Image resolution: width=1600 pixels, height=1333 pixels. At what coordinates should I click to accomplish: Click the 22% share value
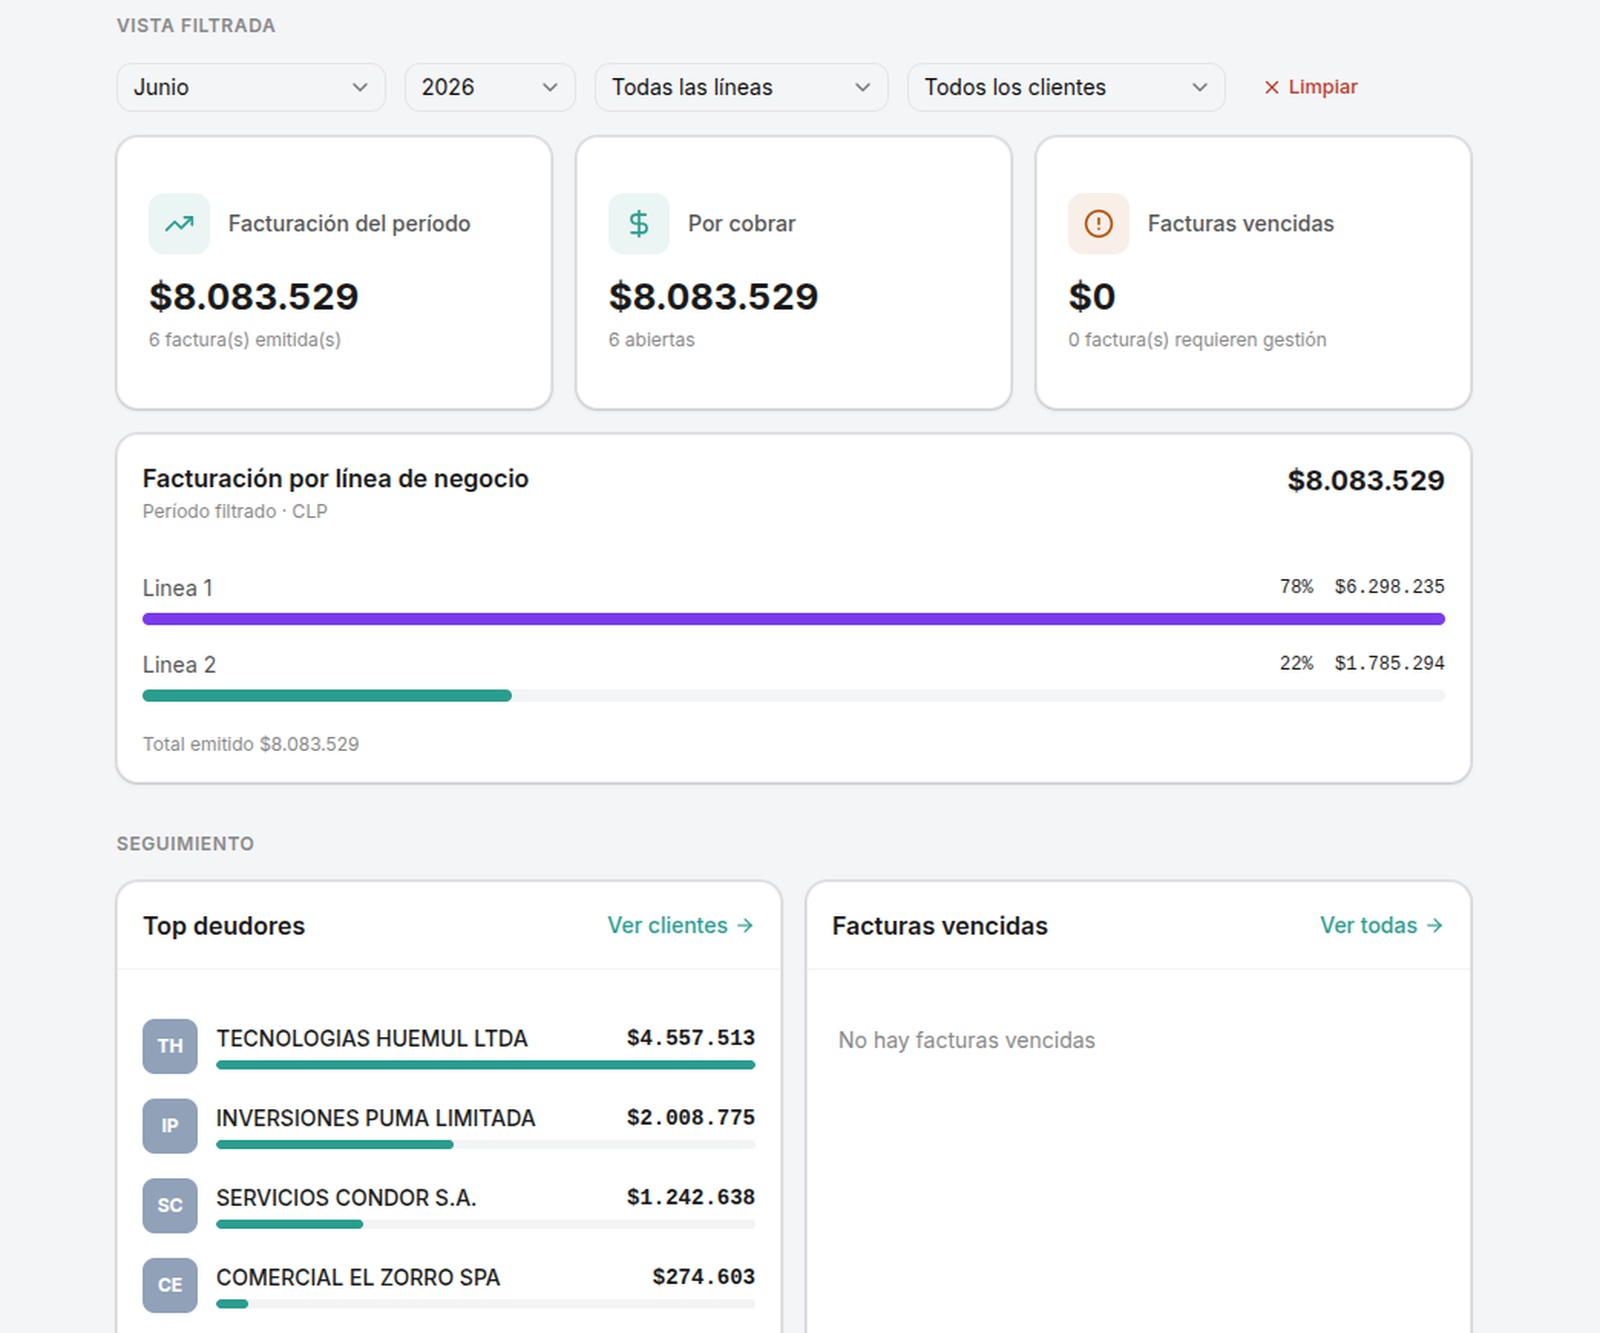coord(1297,663)
